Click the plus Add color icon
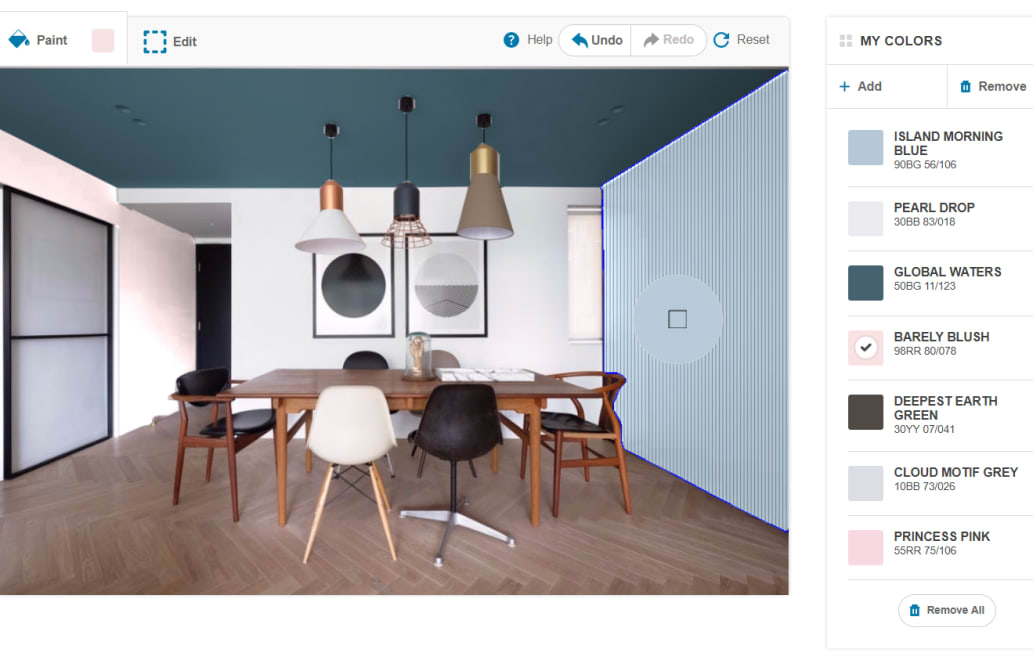This screenshot has width=1033, height=660. pos(844,87)
